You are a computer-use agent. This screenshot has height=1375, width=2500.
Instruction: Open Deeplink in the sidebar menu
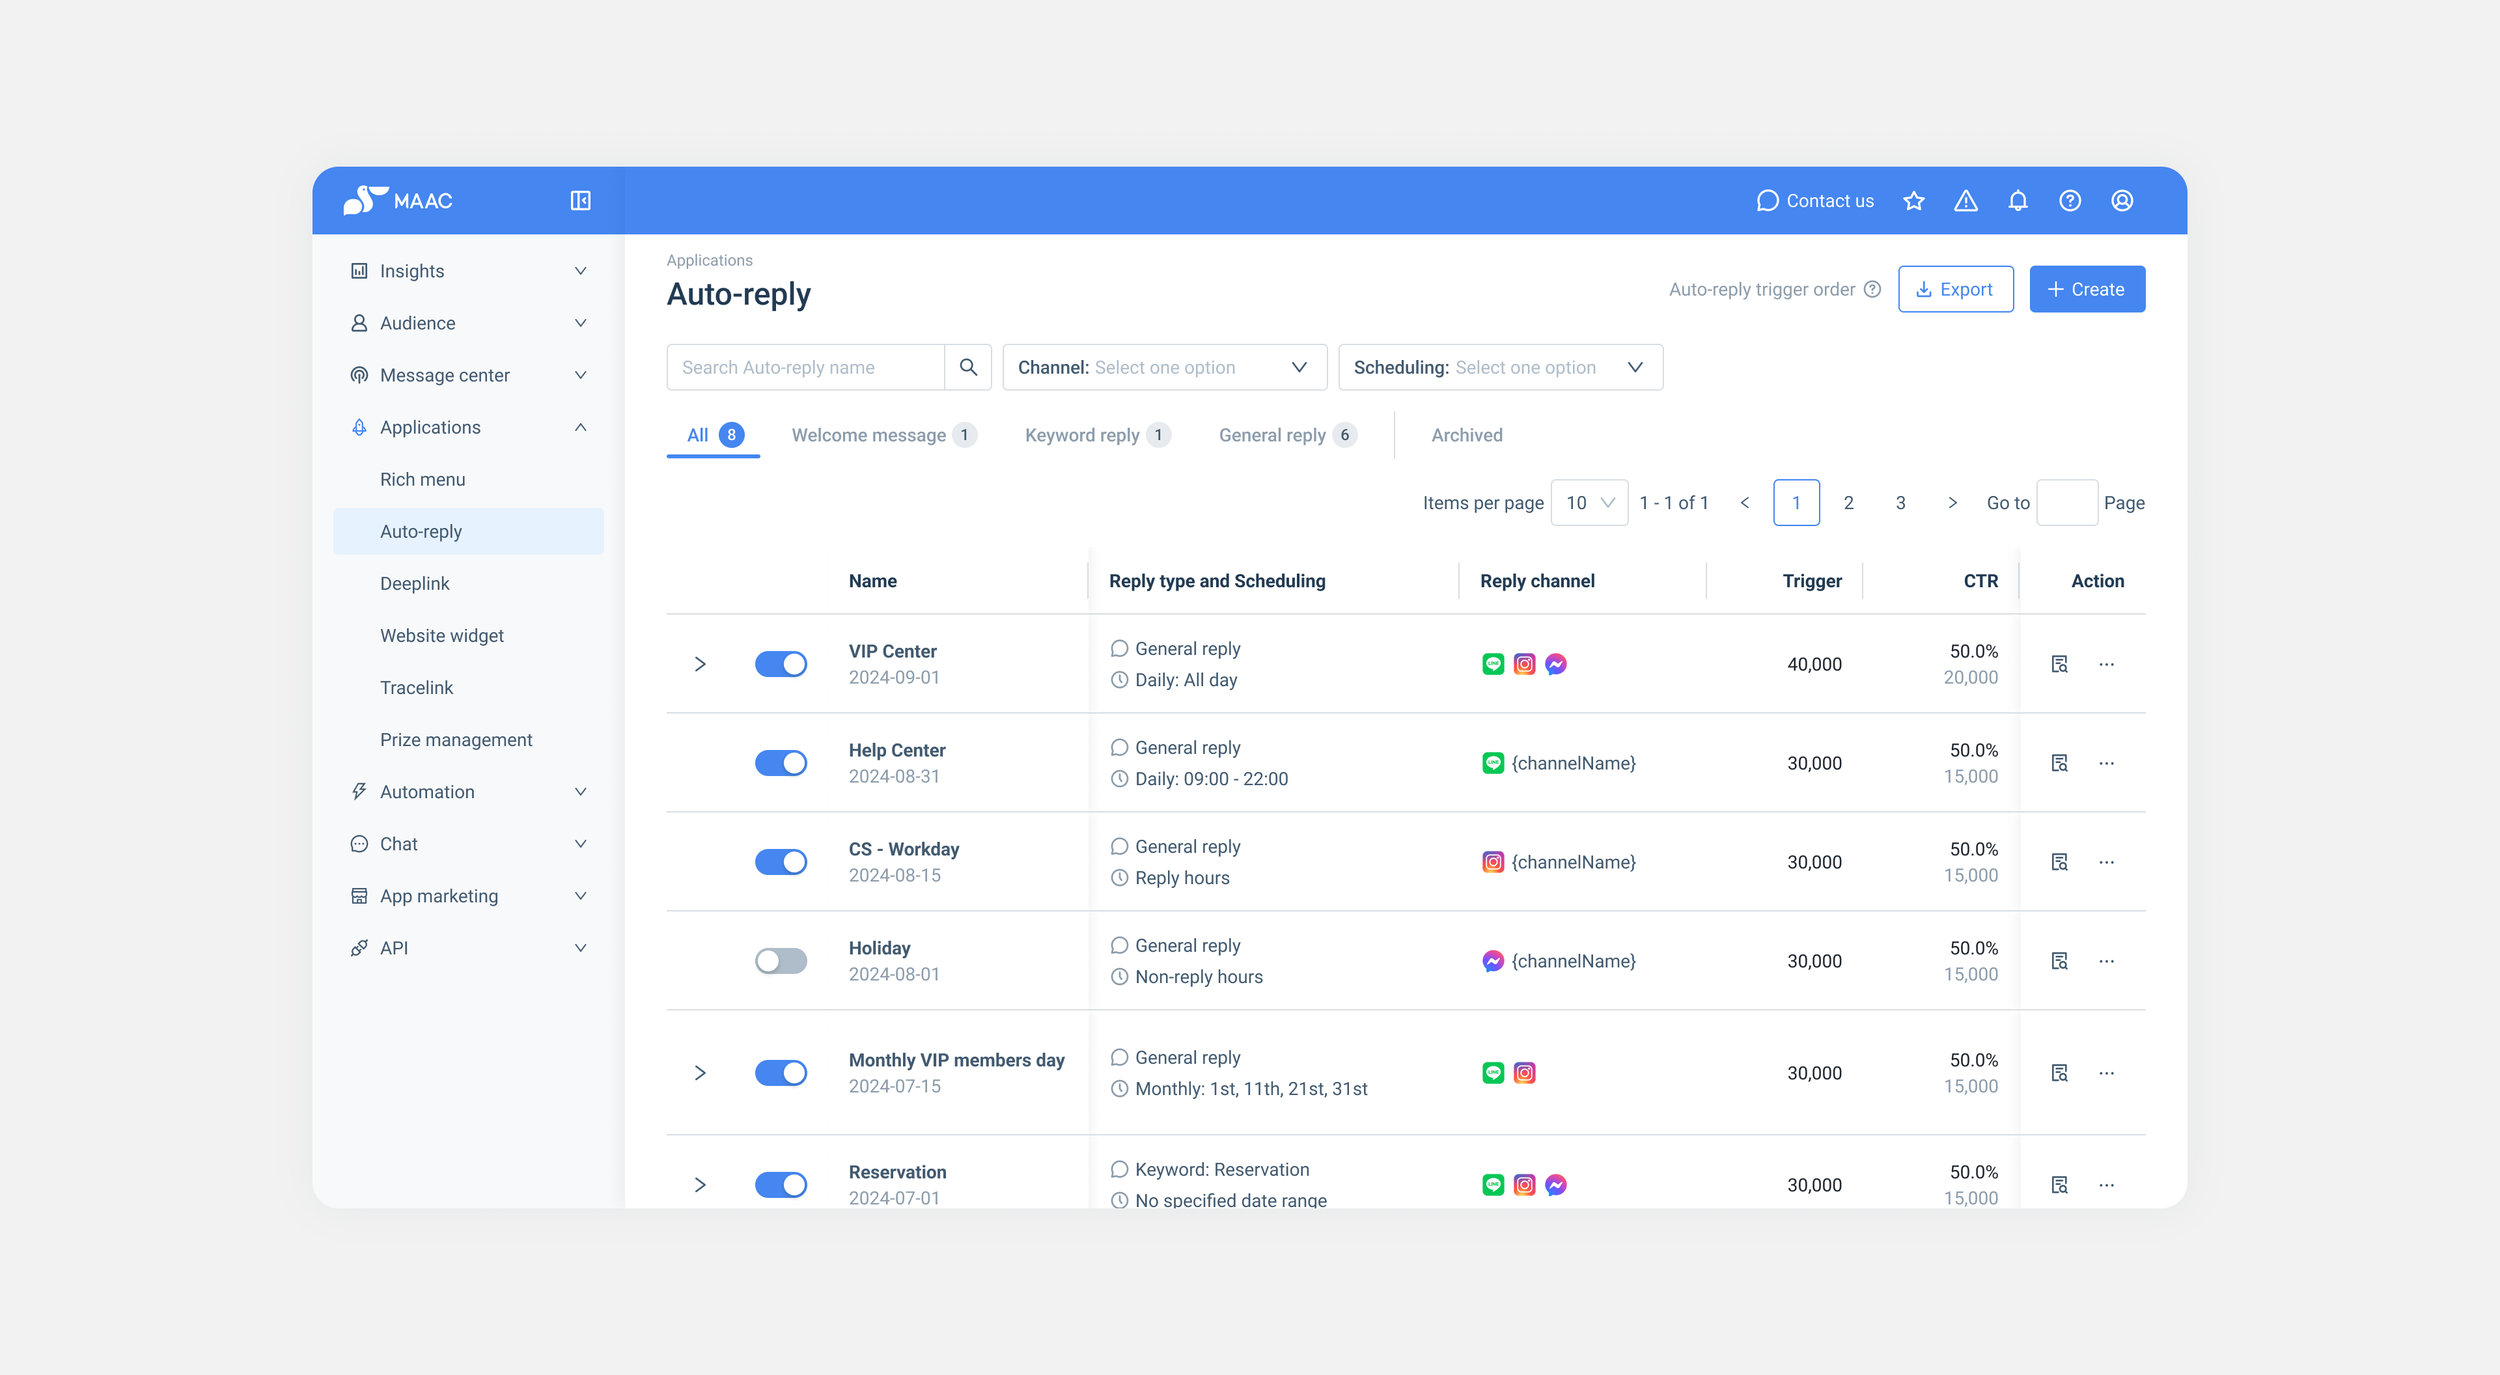[414, 583]
